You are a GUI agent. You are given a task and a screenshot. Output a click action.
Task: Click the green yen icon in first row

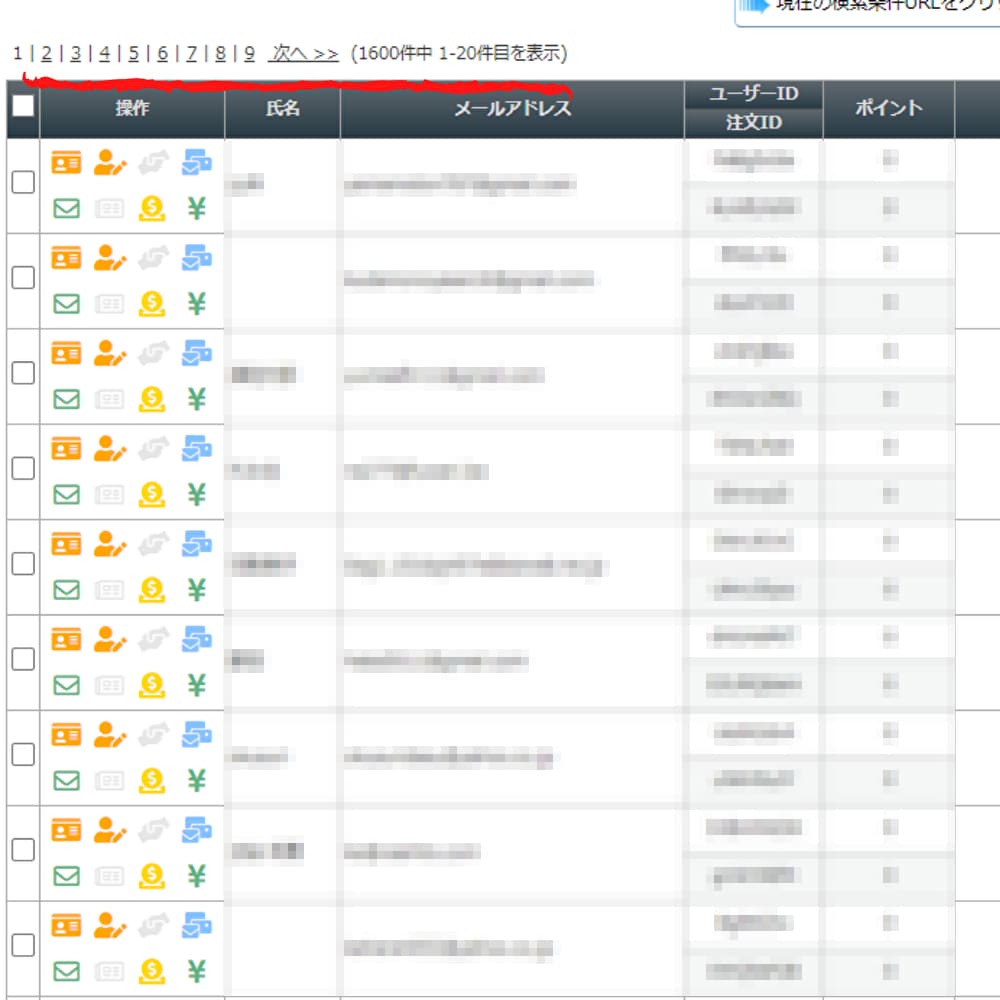(196, 208)
